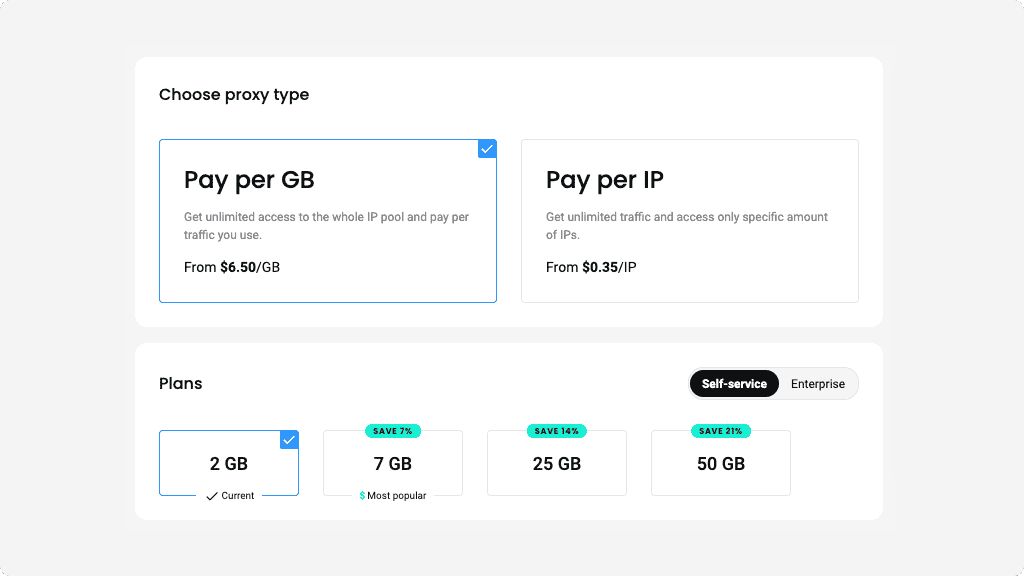This screenshot has height=576, width=1024.
Task: Click the SAVE 14% badge
Action: [557, 431]
